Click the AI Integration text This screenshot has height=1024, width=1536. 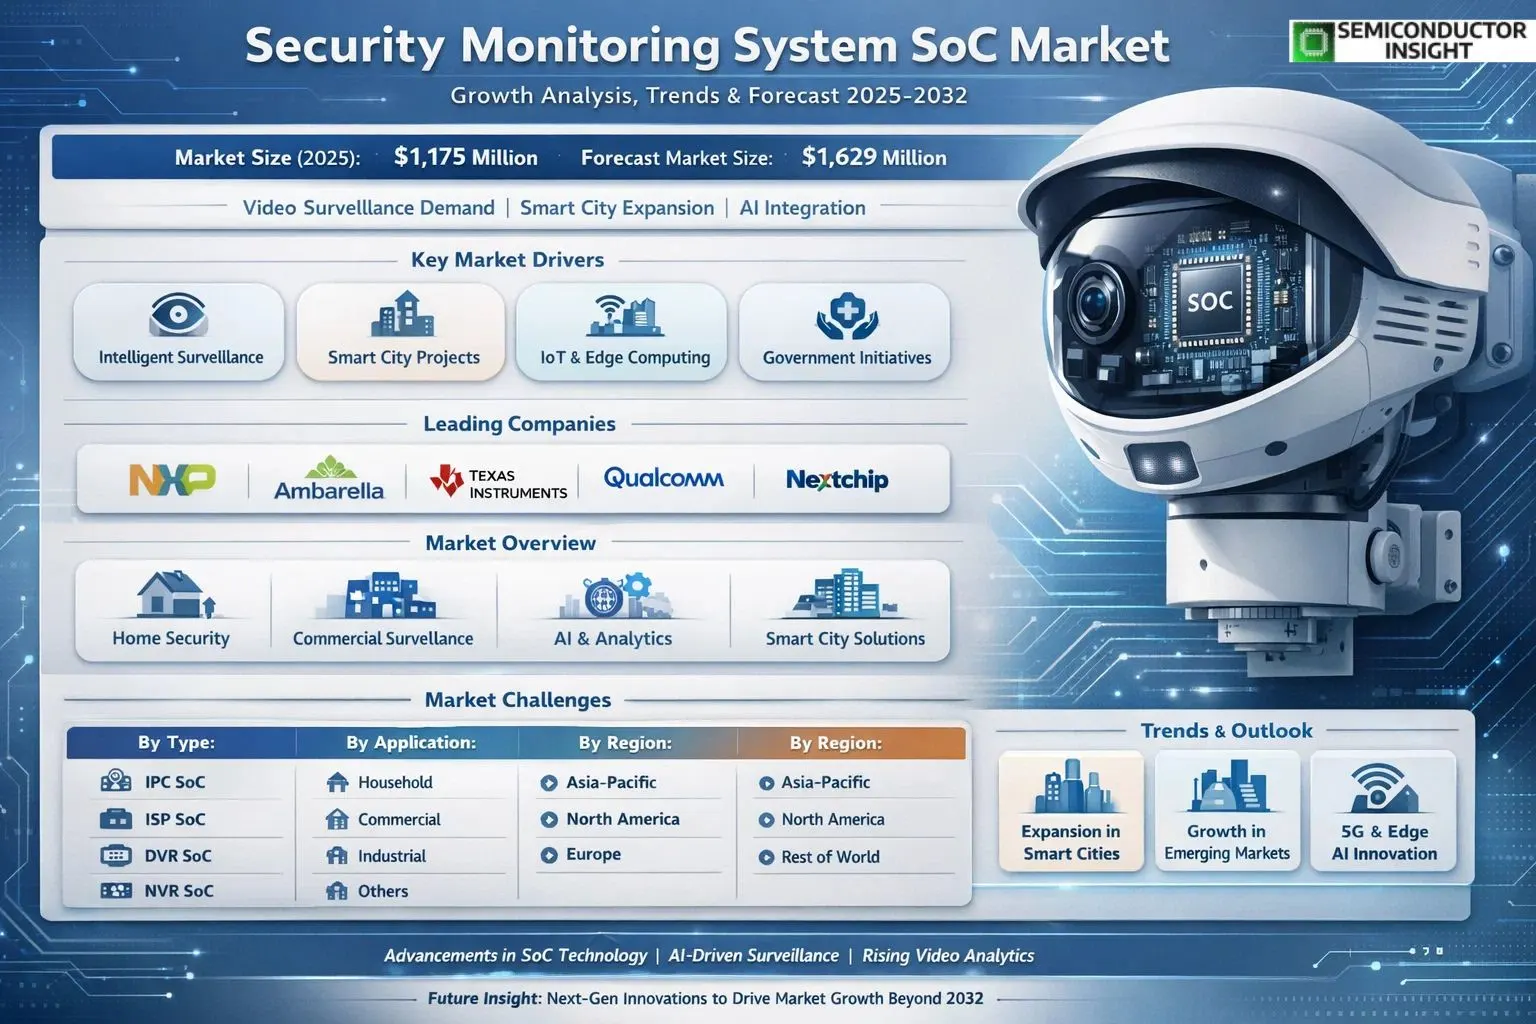coord(802,208)
